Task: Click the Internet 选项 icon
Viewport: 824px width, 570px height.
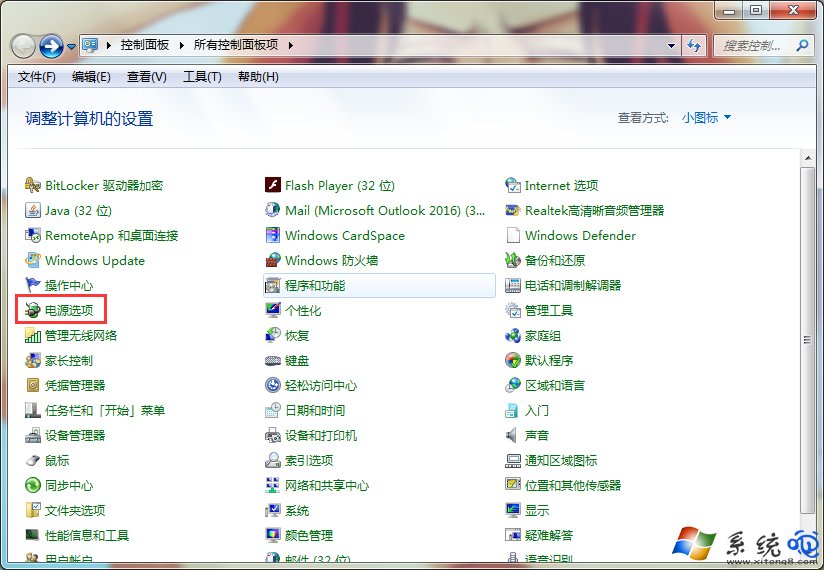Action: click(513, 185)
